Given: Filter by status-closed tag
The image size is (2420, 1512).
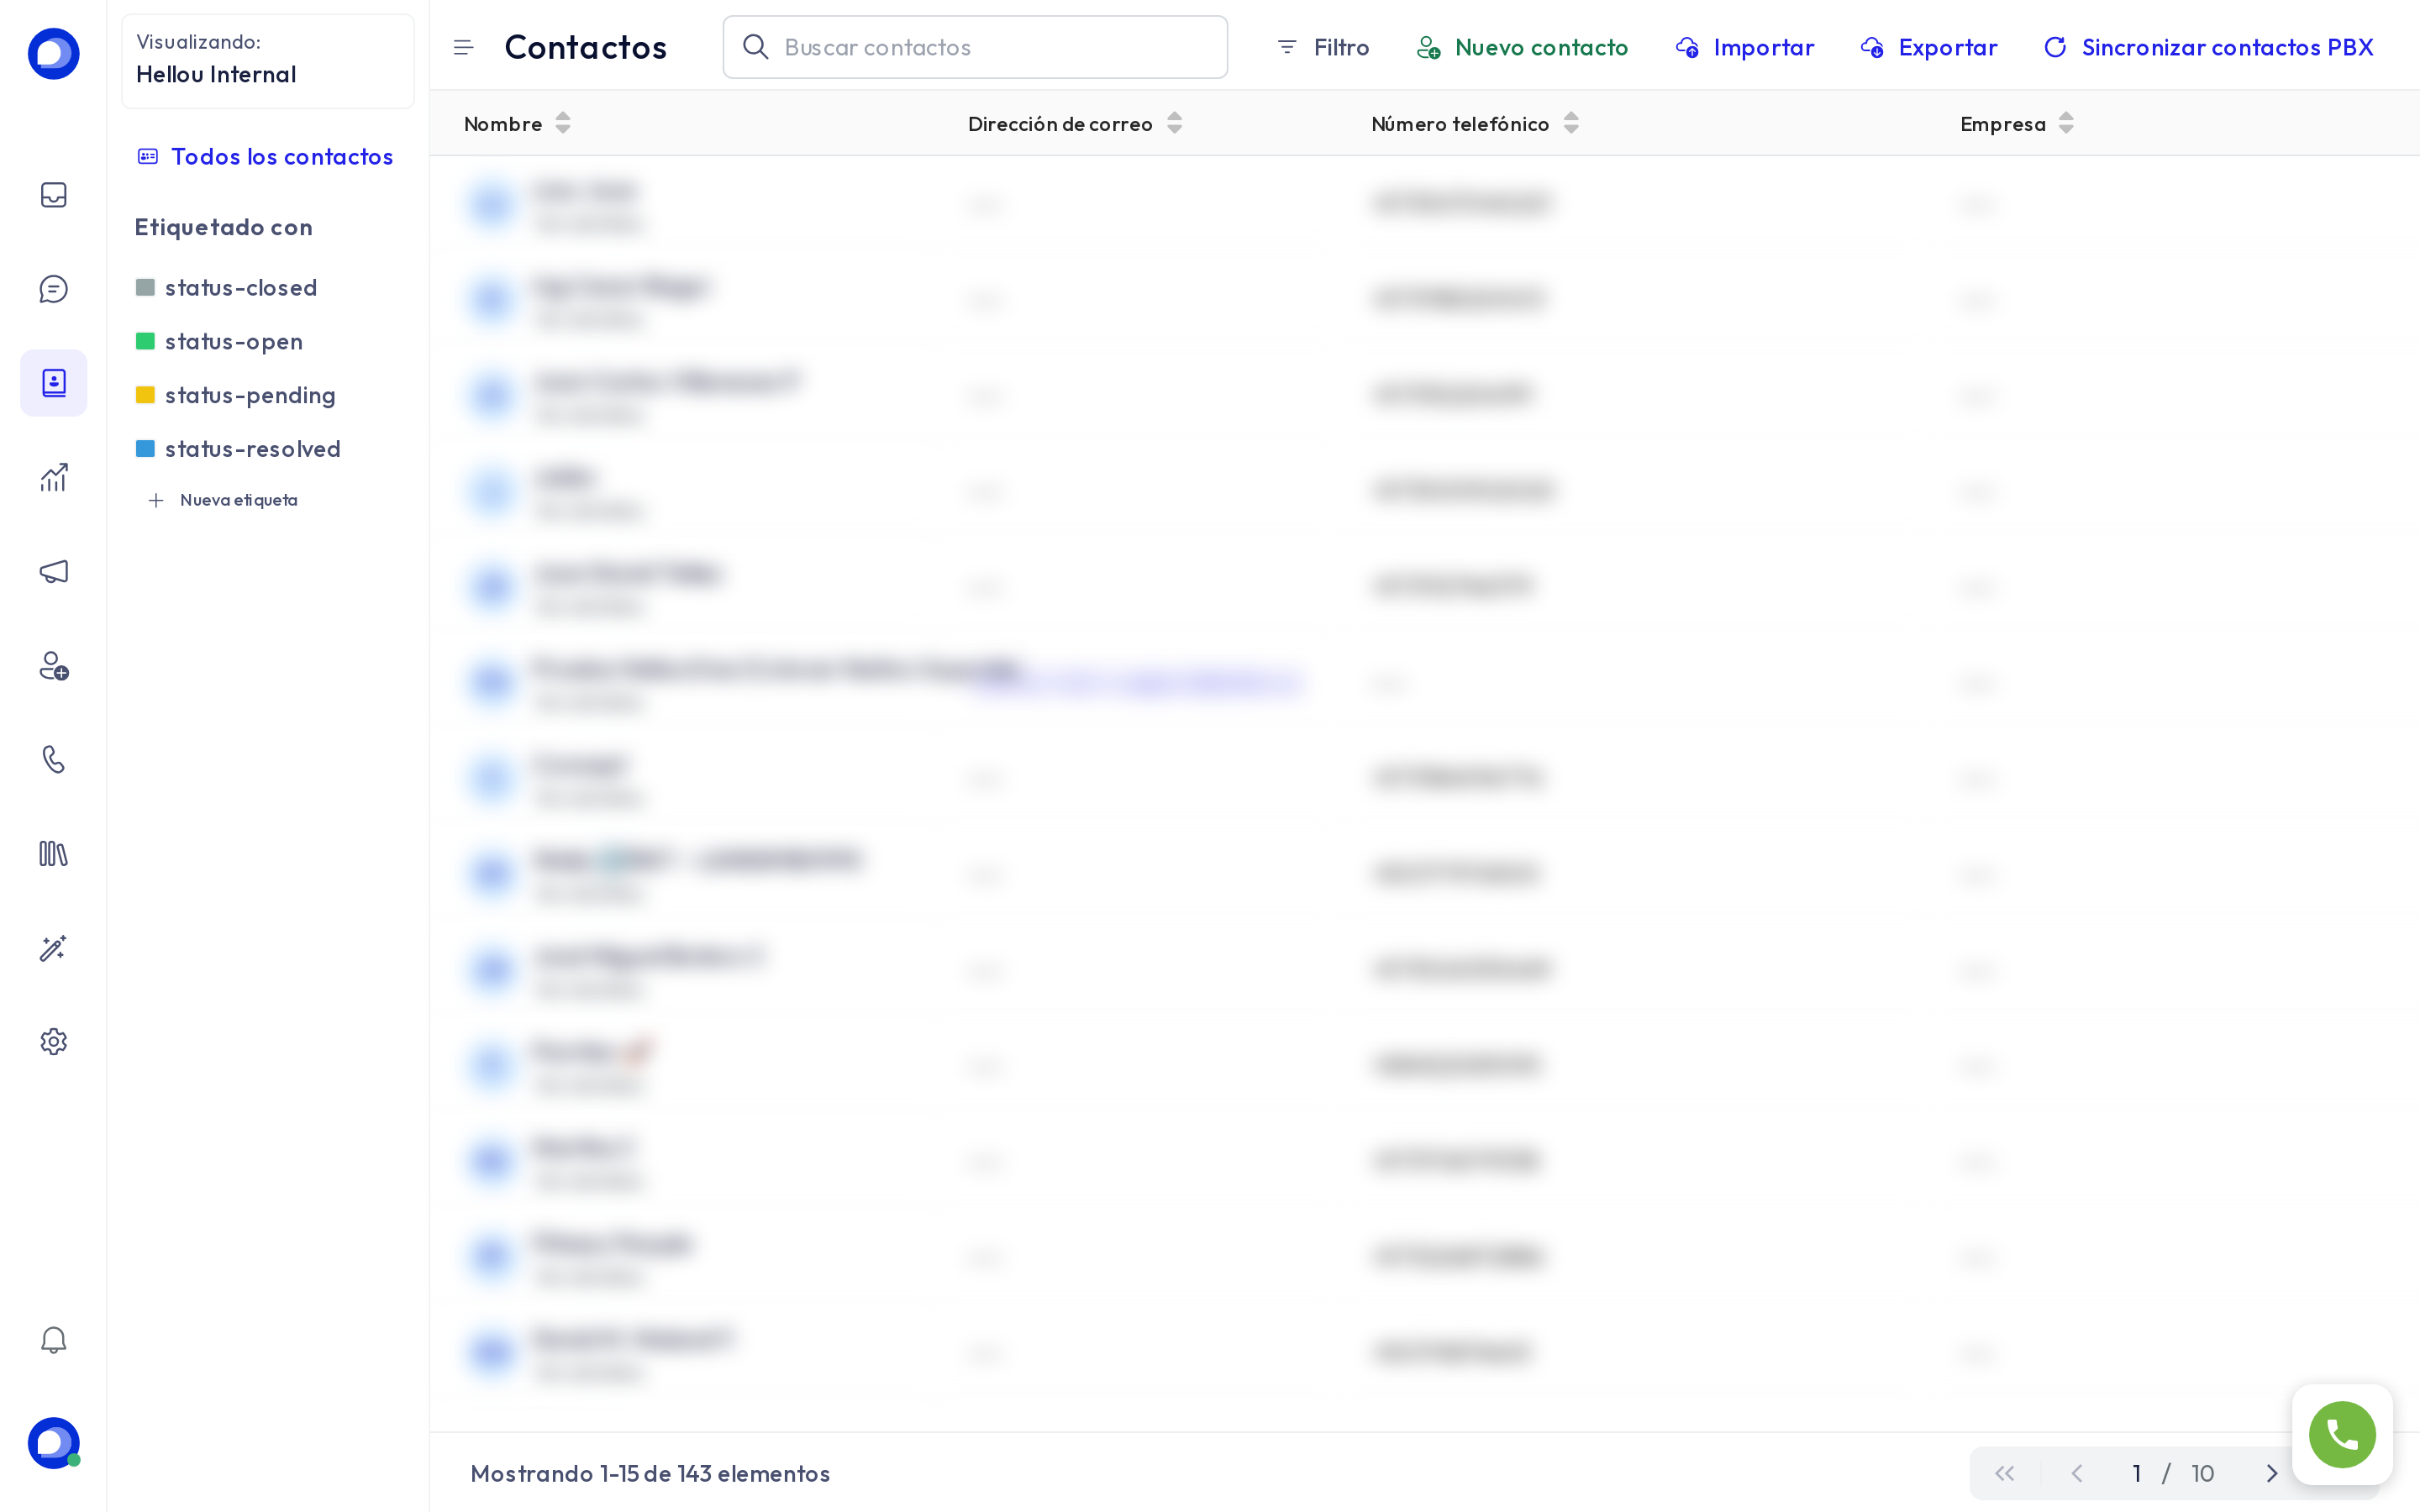Looking at the screenshot, I should [x=226, y=288].
